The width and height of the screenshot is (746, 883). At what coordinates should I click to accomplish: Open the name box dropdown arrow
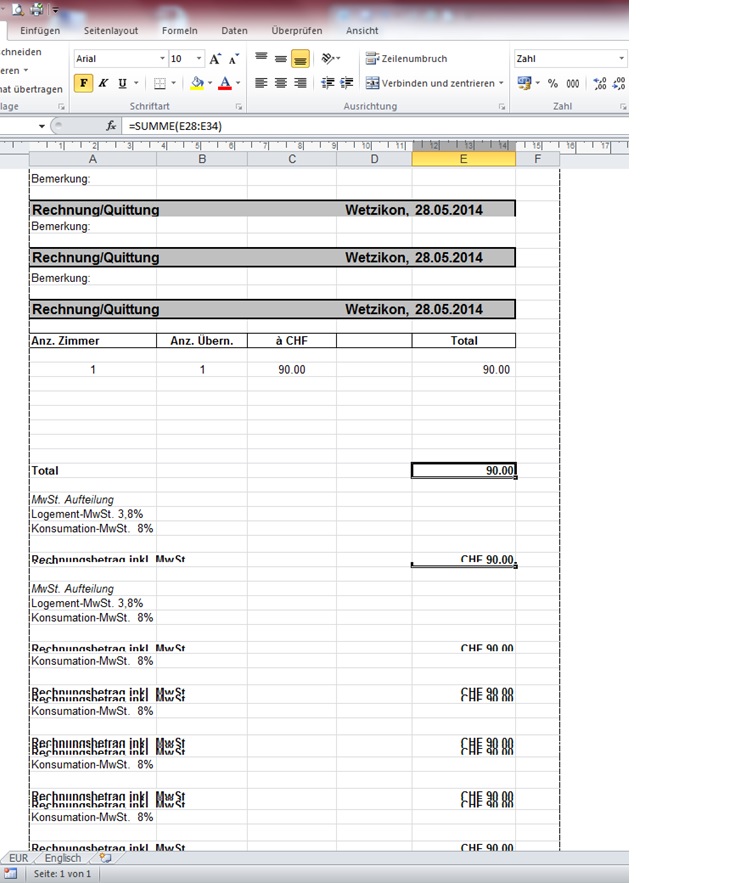point(42,126)
